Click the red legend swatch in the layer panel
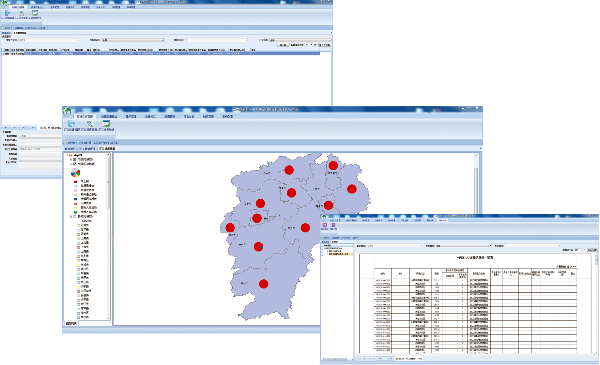Image resolution: width=600 pixels, height=365 pixels. [75, 181]
